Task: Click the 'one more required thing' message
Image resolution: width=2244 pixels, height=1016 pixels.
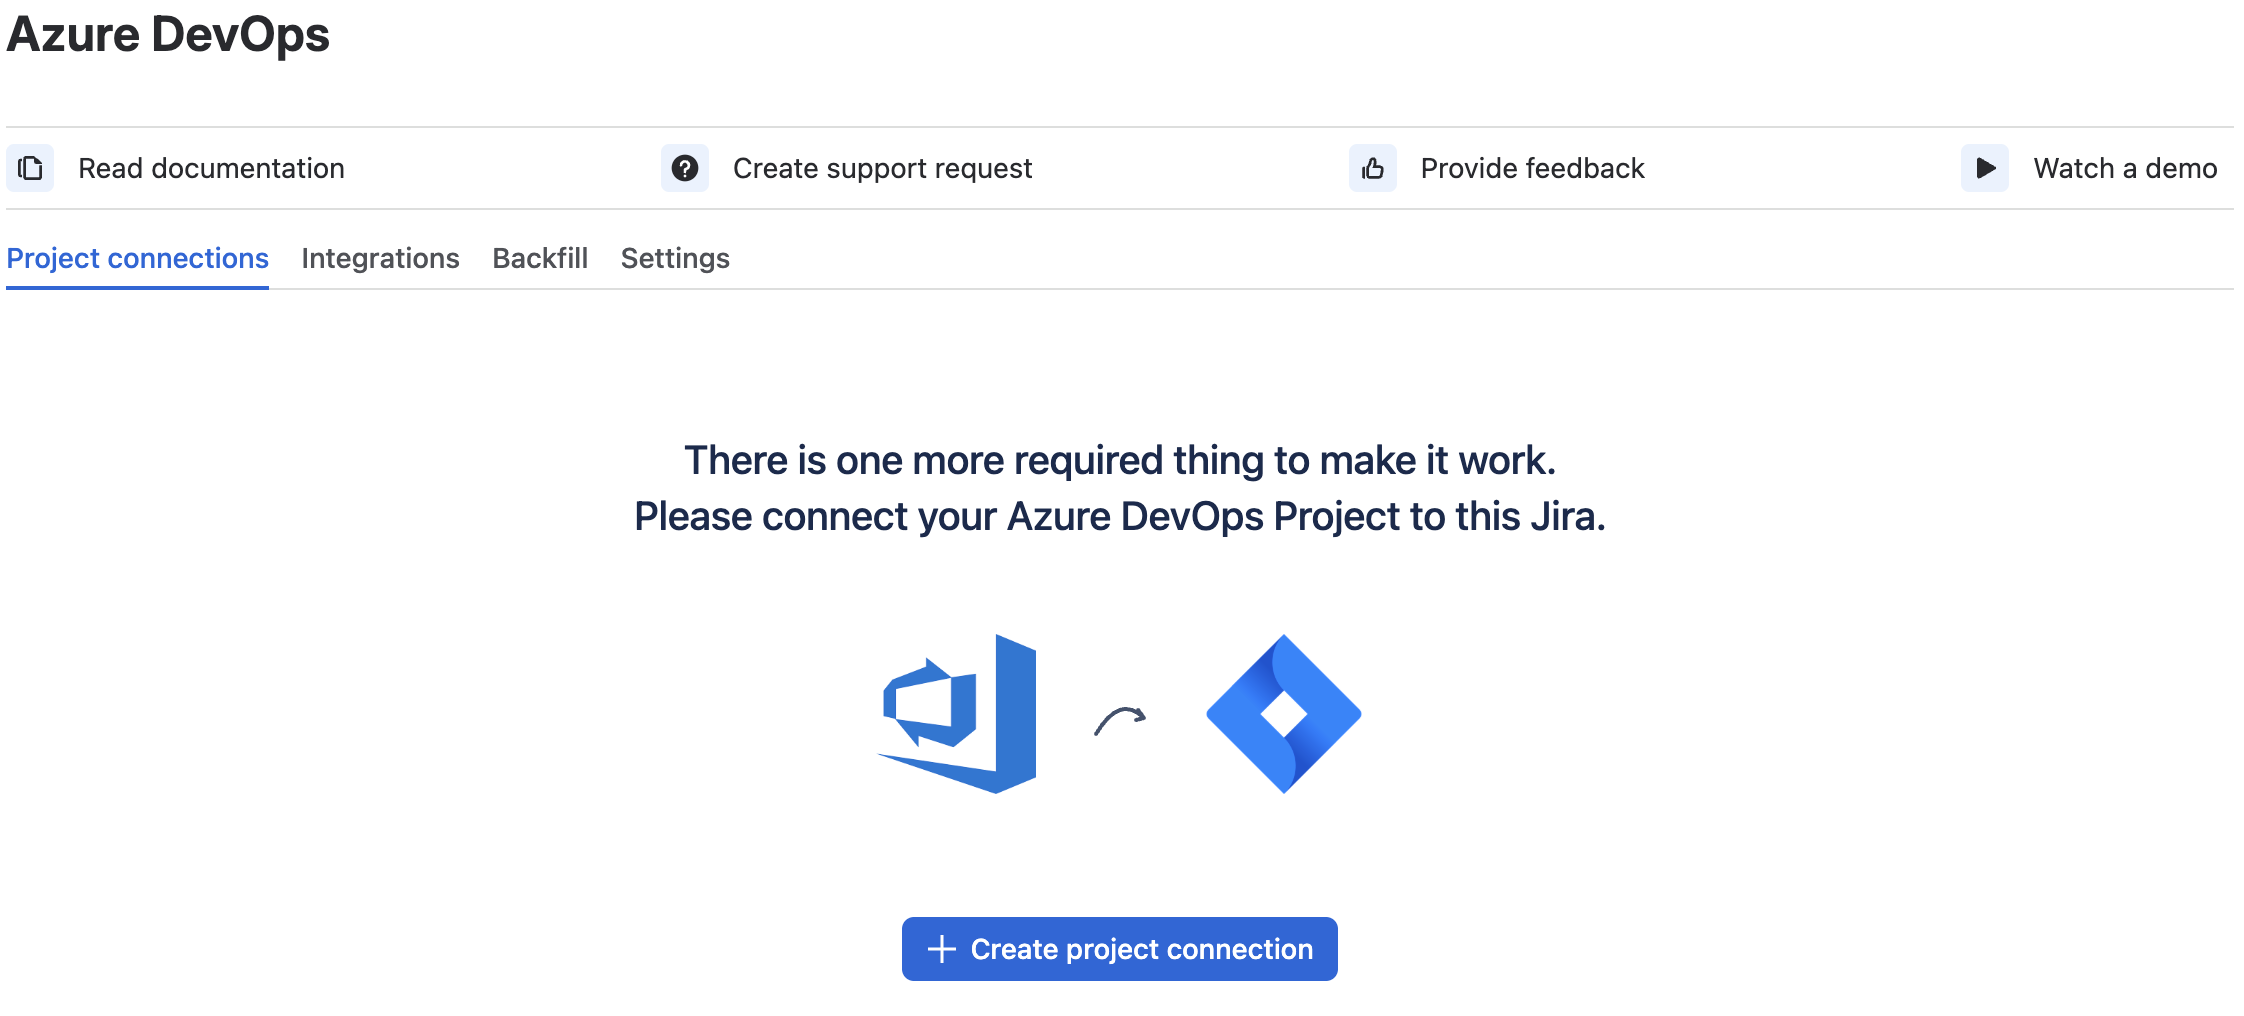Action: pos(1120,460)
